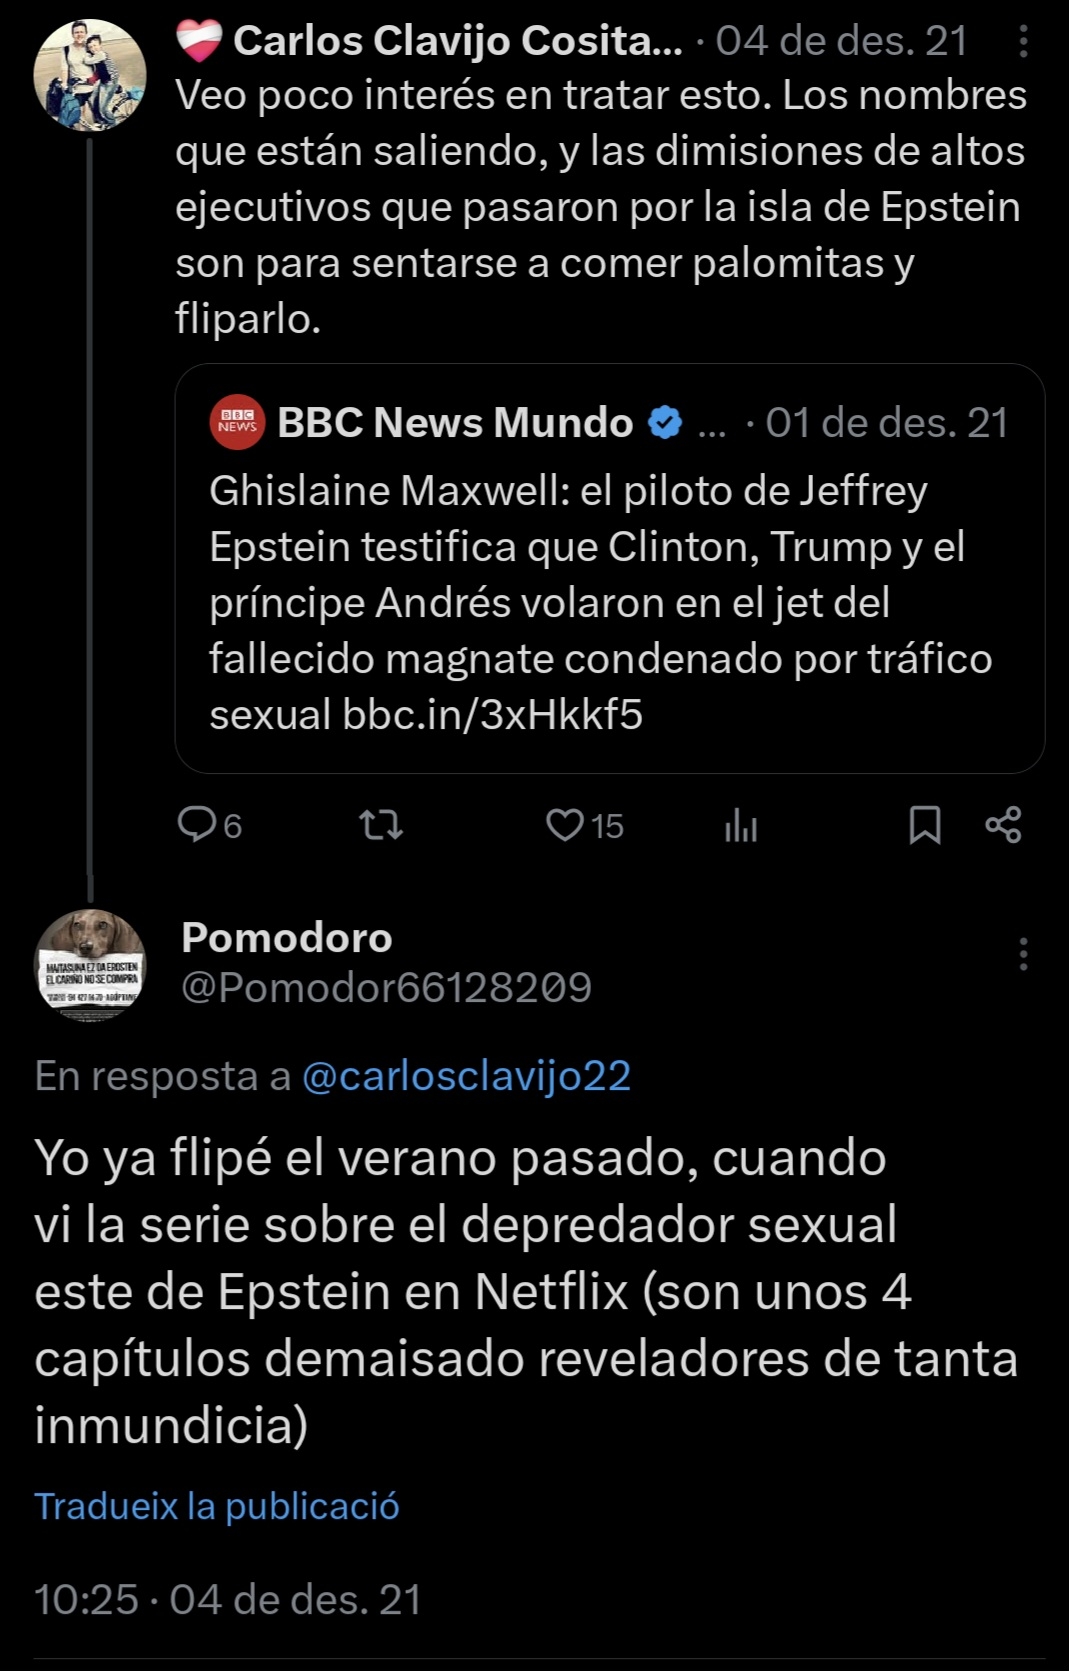The height and width of the screenshot is (1671, 1069).
Task: Open the @carlosclavijo22 mention link
Action: point(466,1076)
